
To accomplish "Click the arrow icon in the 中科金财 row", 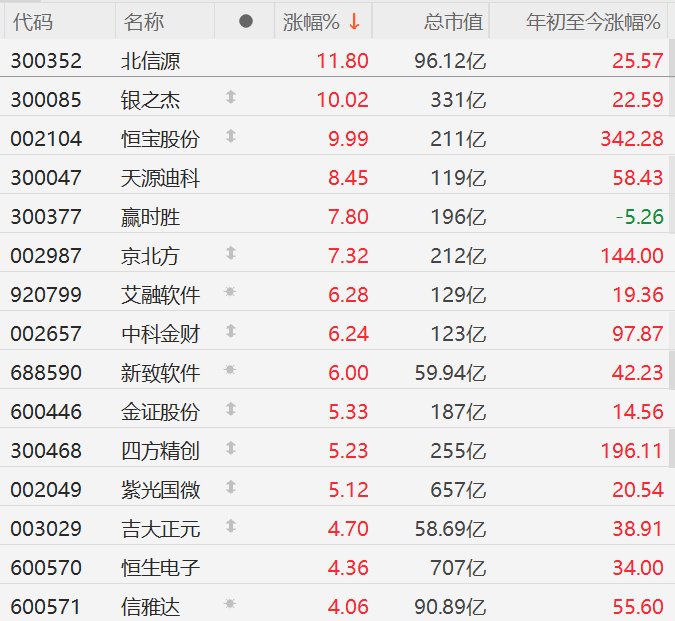I will tap(231, 331).
